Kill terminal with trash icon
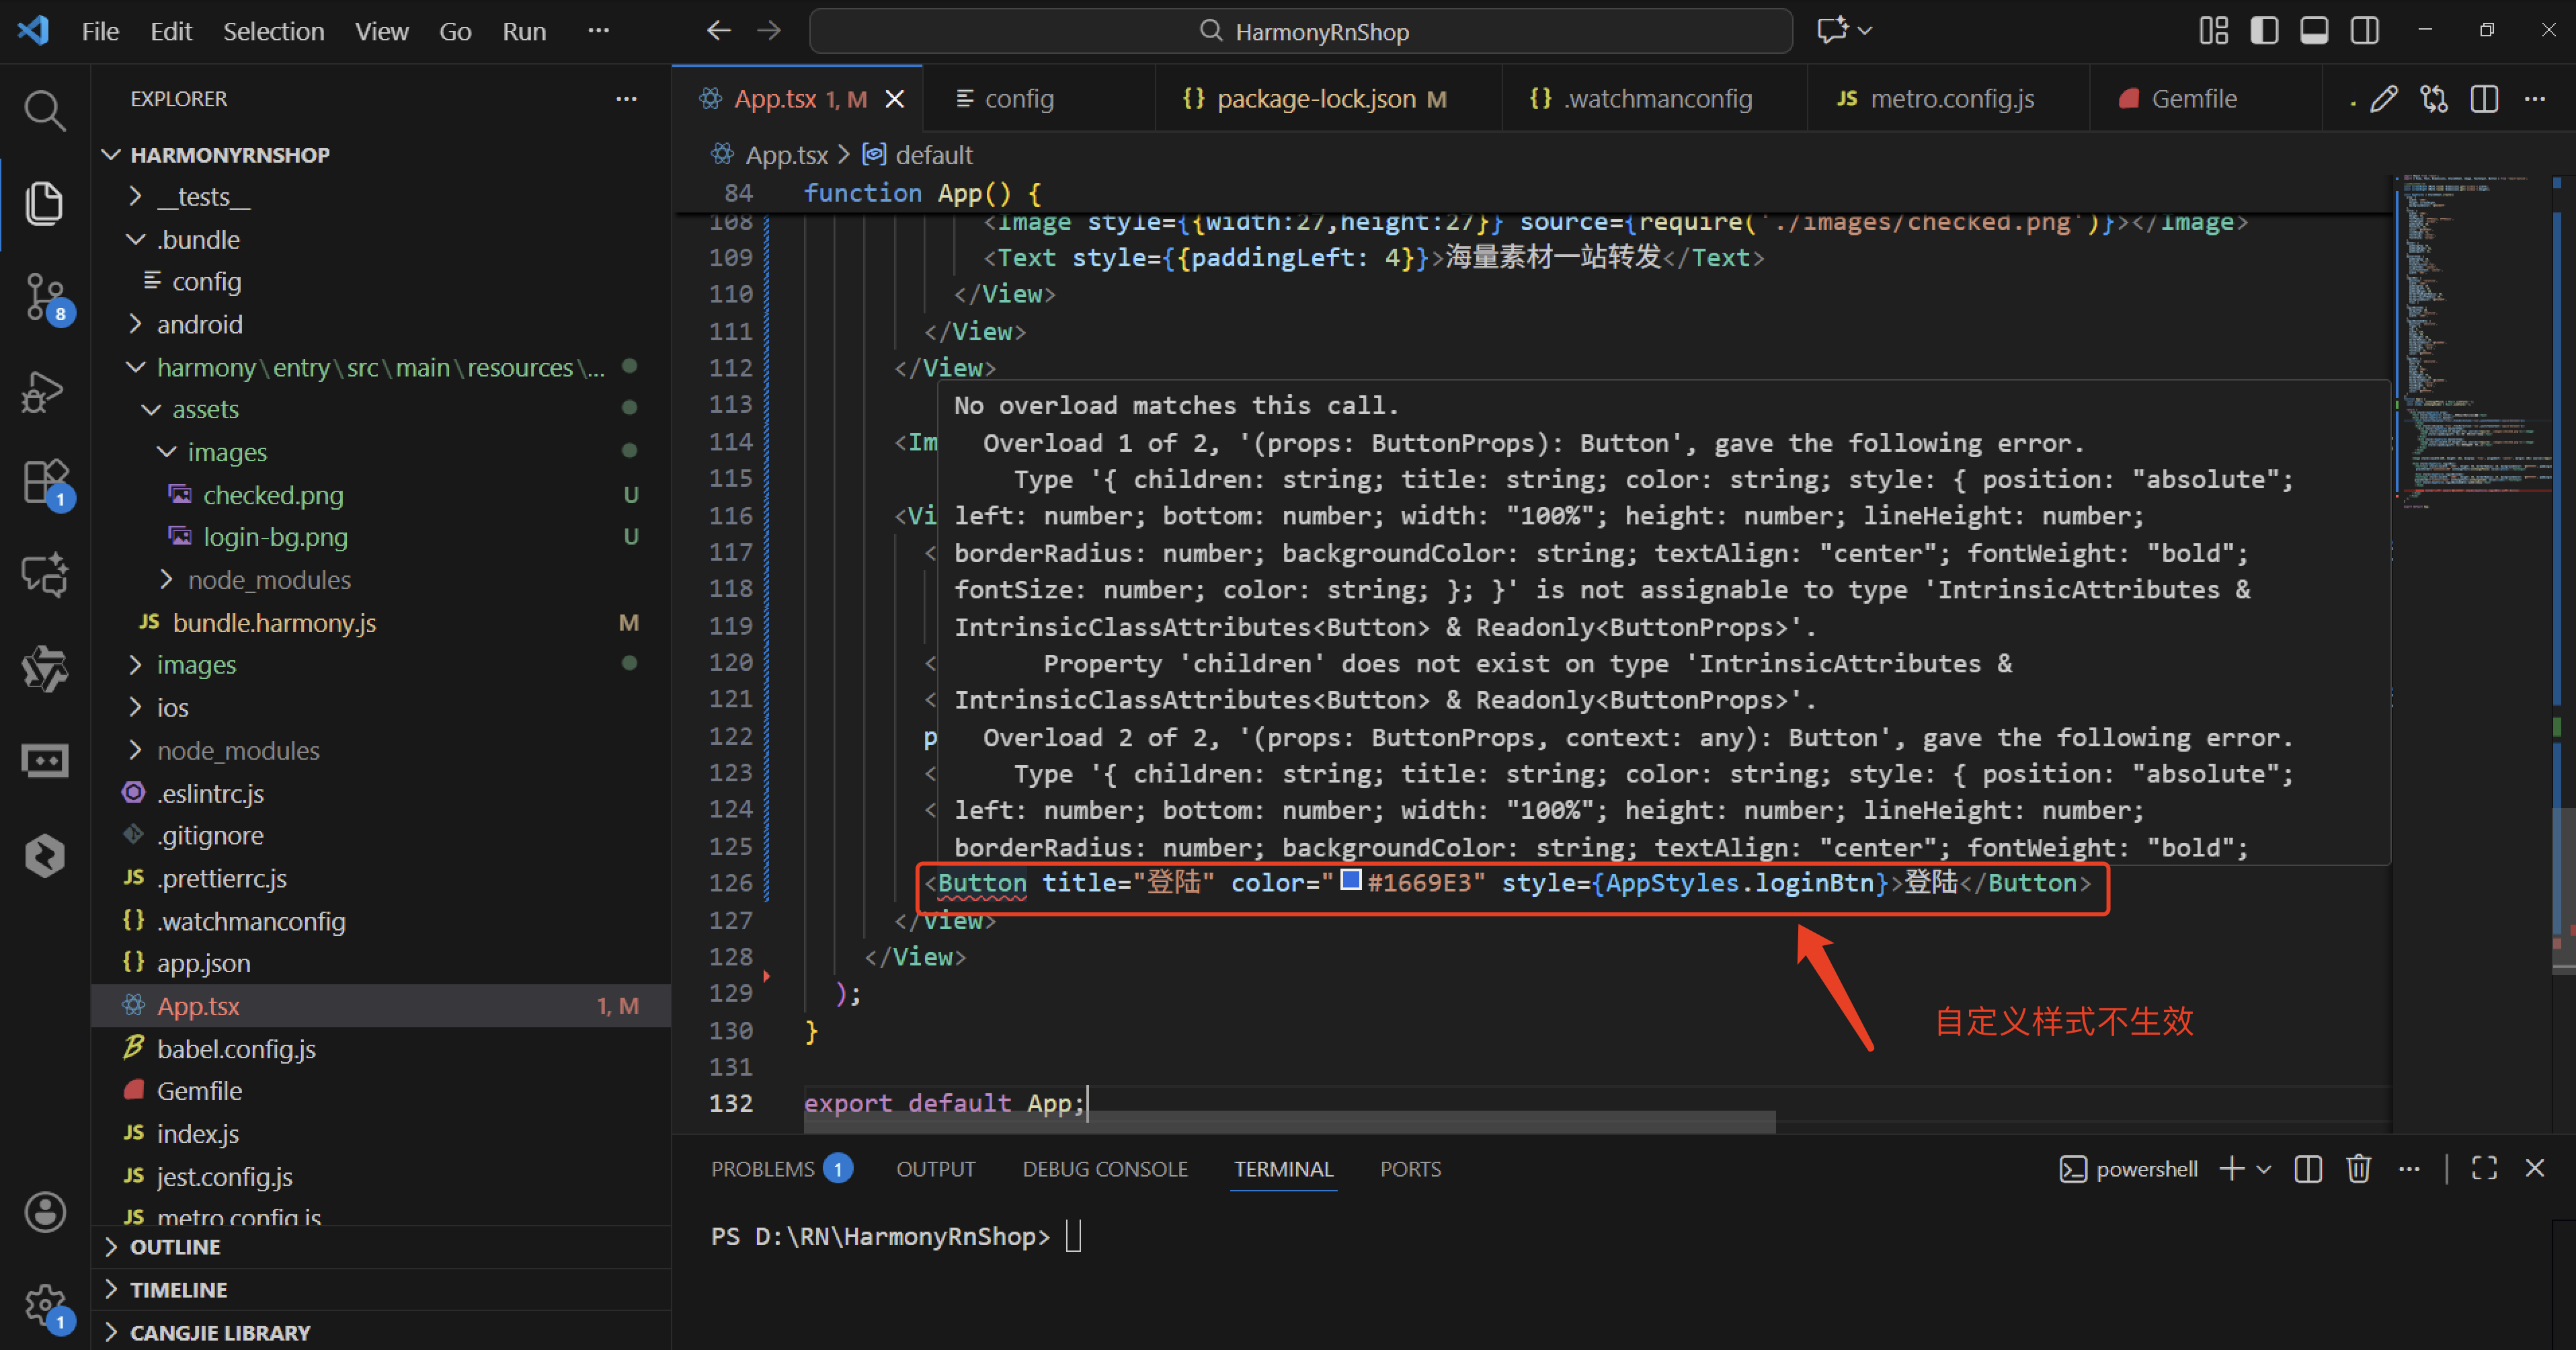This screenshot has width=2576, height=1350. click(x=2358, y=1169)
